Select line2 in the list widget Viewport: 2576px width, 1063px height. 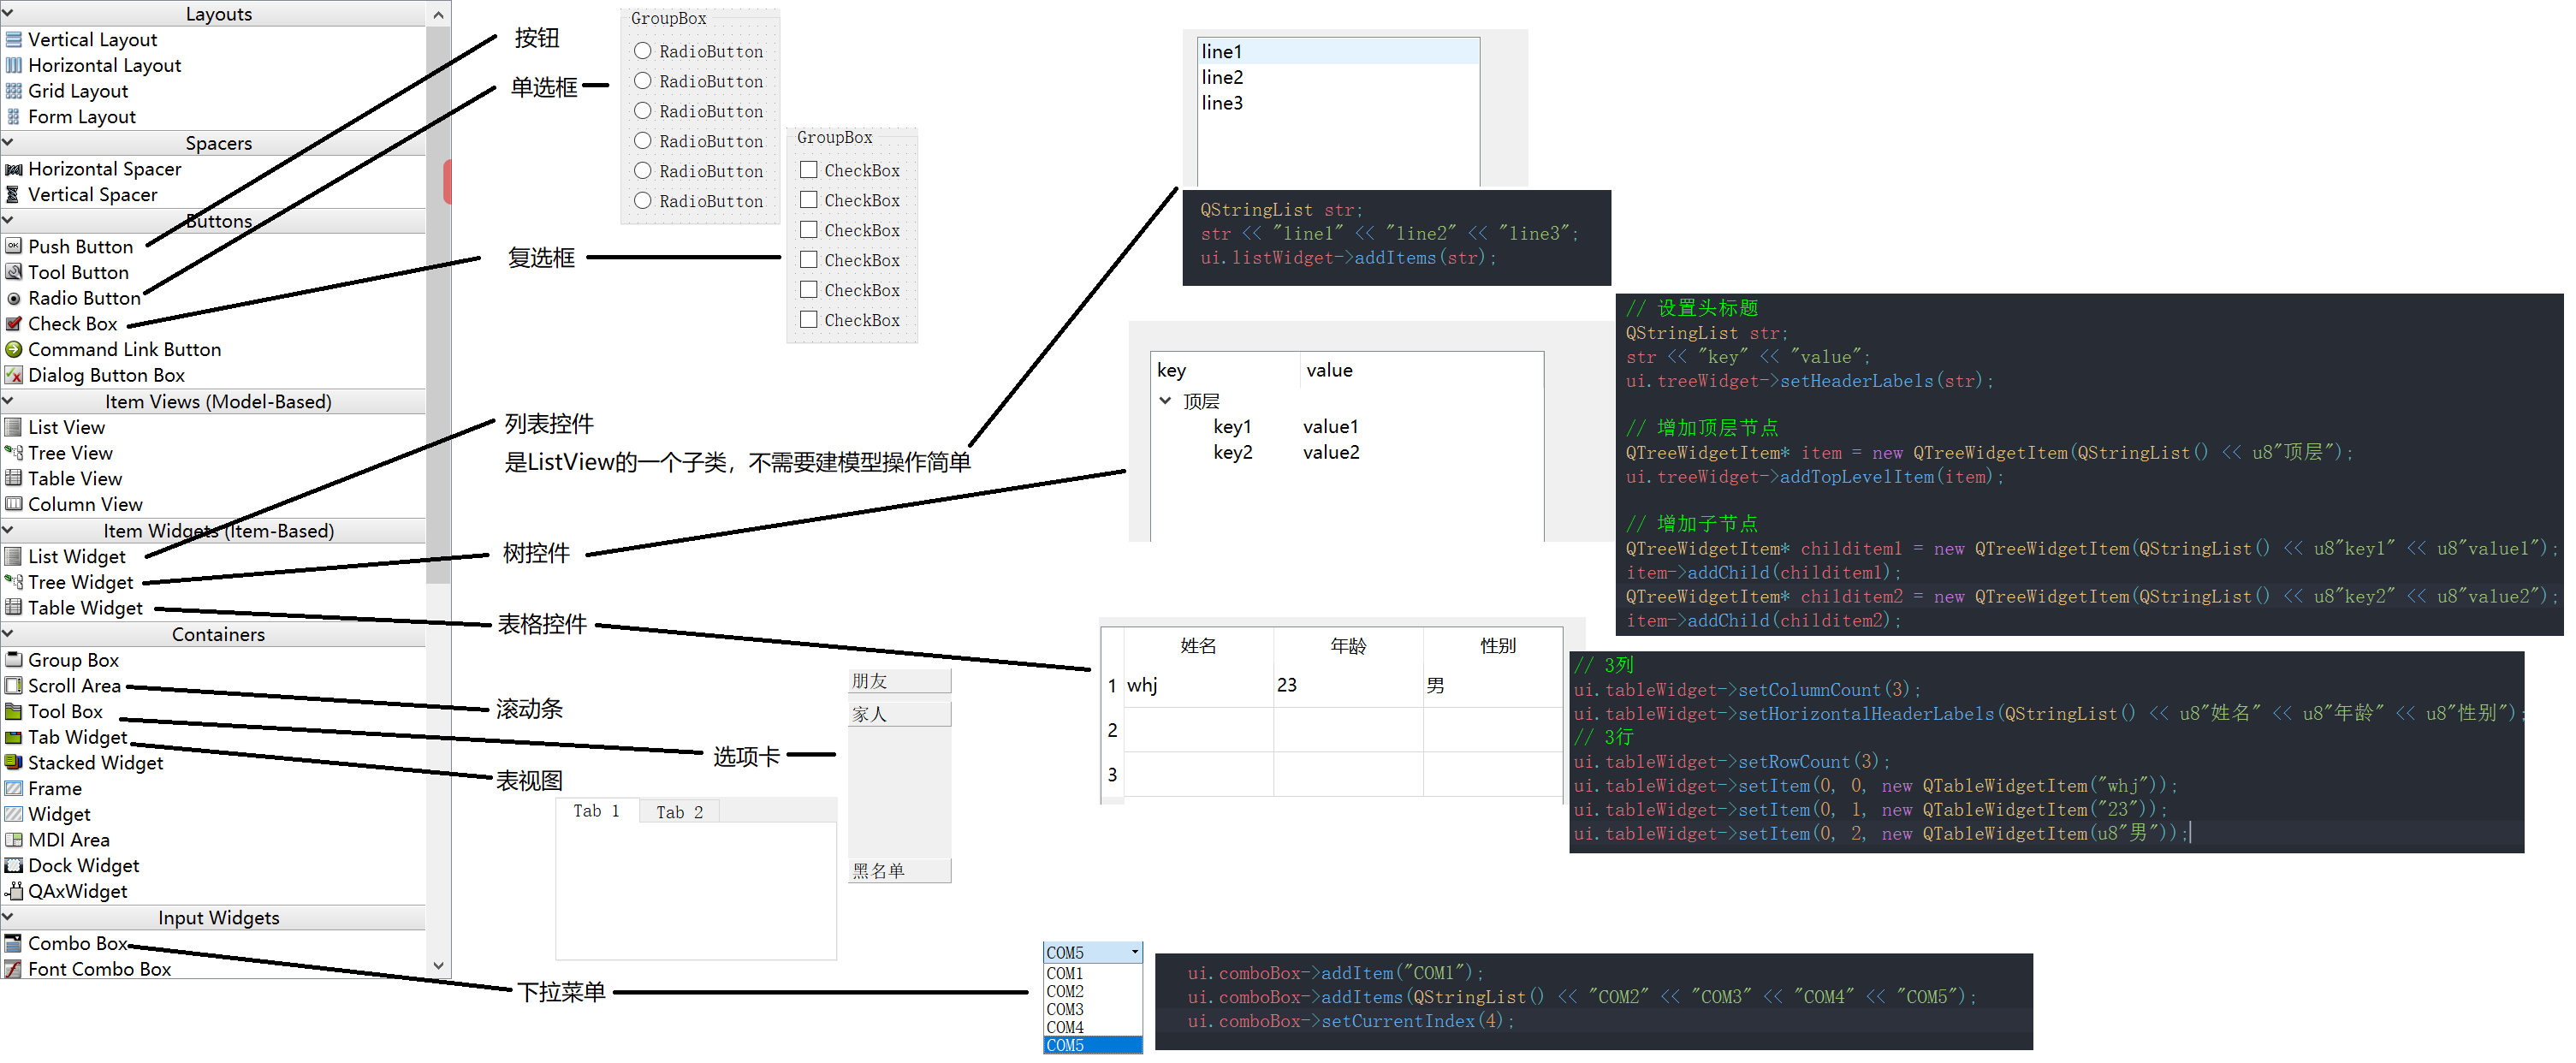(1339, 78)
